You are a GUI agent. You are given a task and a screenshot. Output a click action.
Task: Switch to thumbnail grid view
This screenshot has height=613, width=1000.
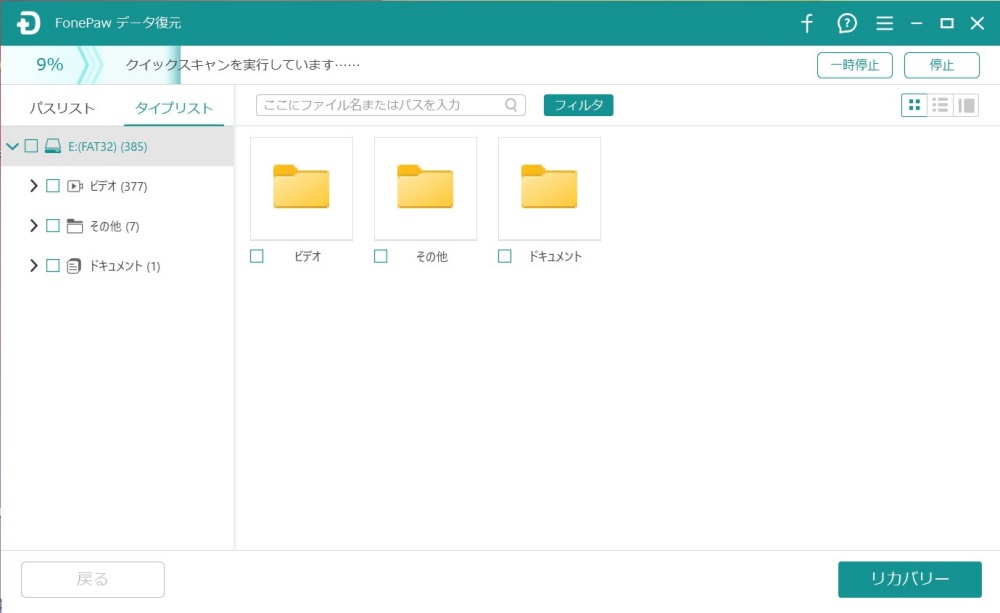(x=914, y=105)
